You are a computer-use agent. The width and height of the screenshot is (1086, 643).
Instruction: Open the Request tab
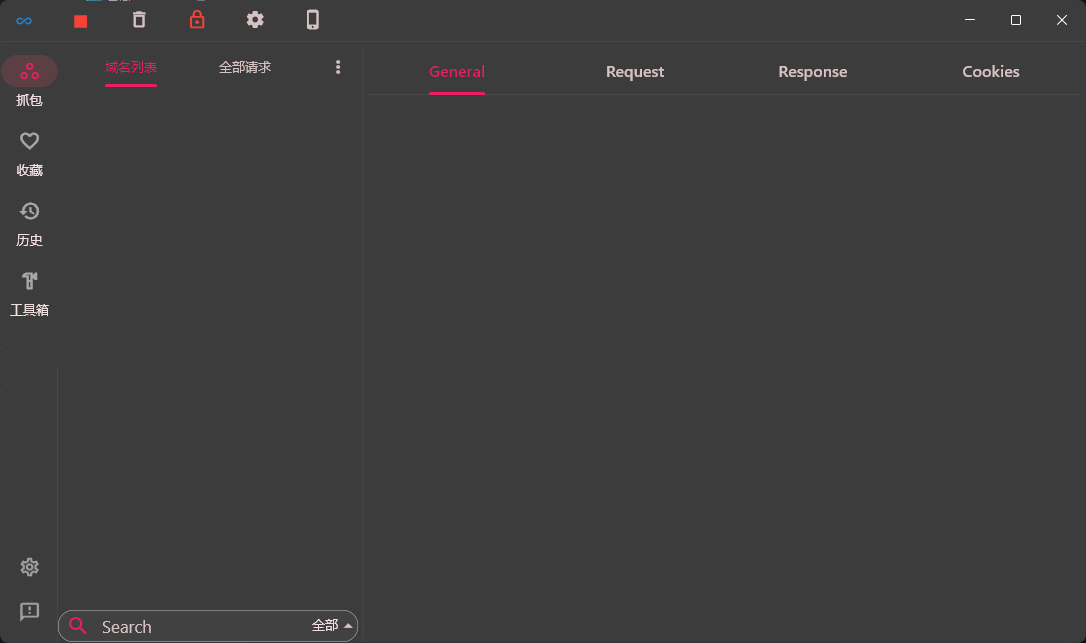point(634,71)
